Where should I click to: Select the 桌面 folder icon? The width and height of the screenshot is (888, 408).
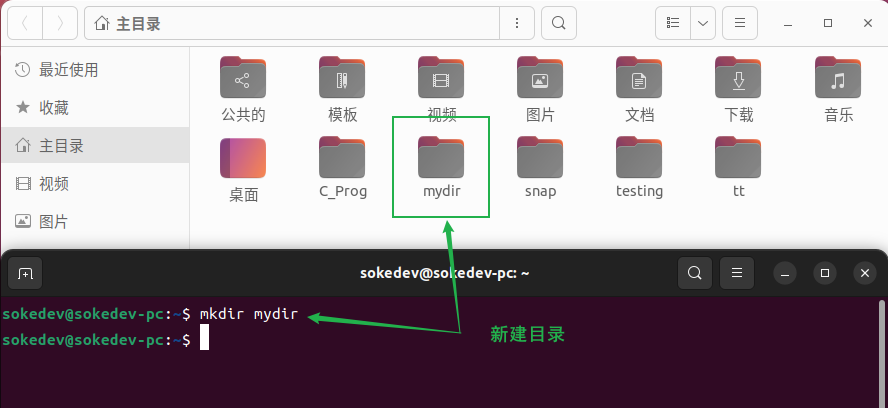point(243,158)
